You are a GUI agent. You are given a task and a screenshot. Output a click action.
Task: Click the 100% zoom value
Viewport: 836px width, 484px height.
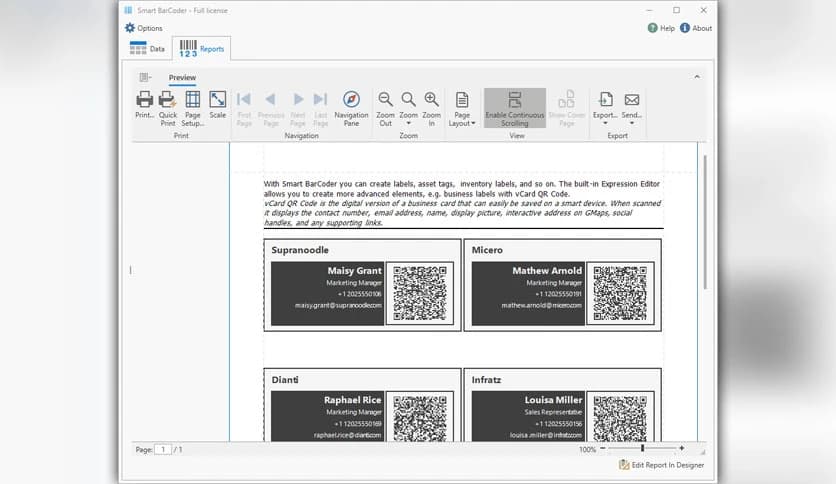tap(587, 449)
